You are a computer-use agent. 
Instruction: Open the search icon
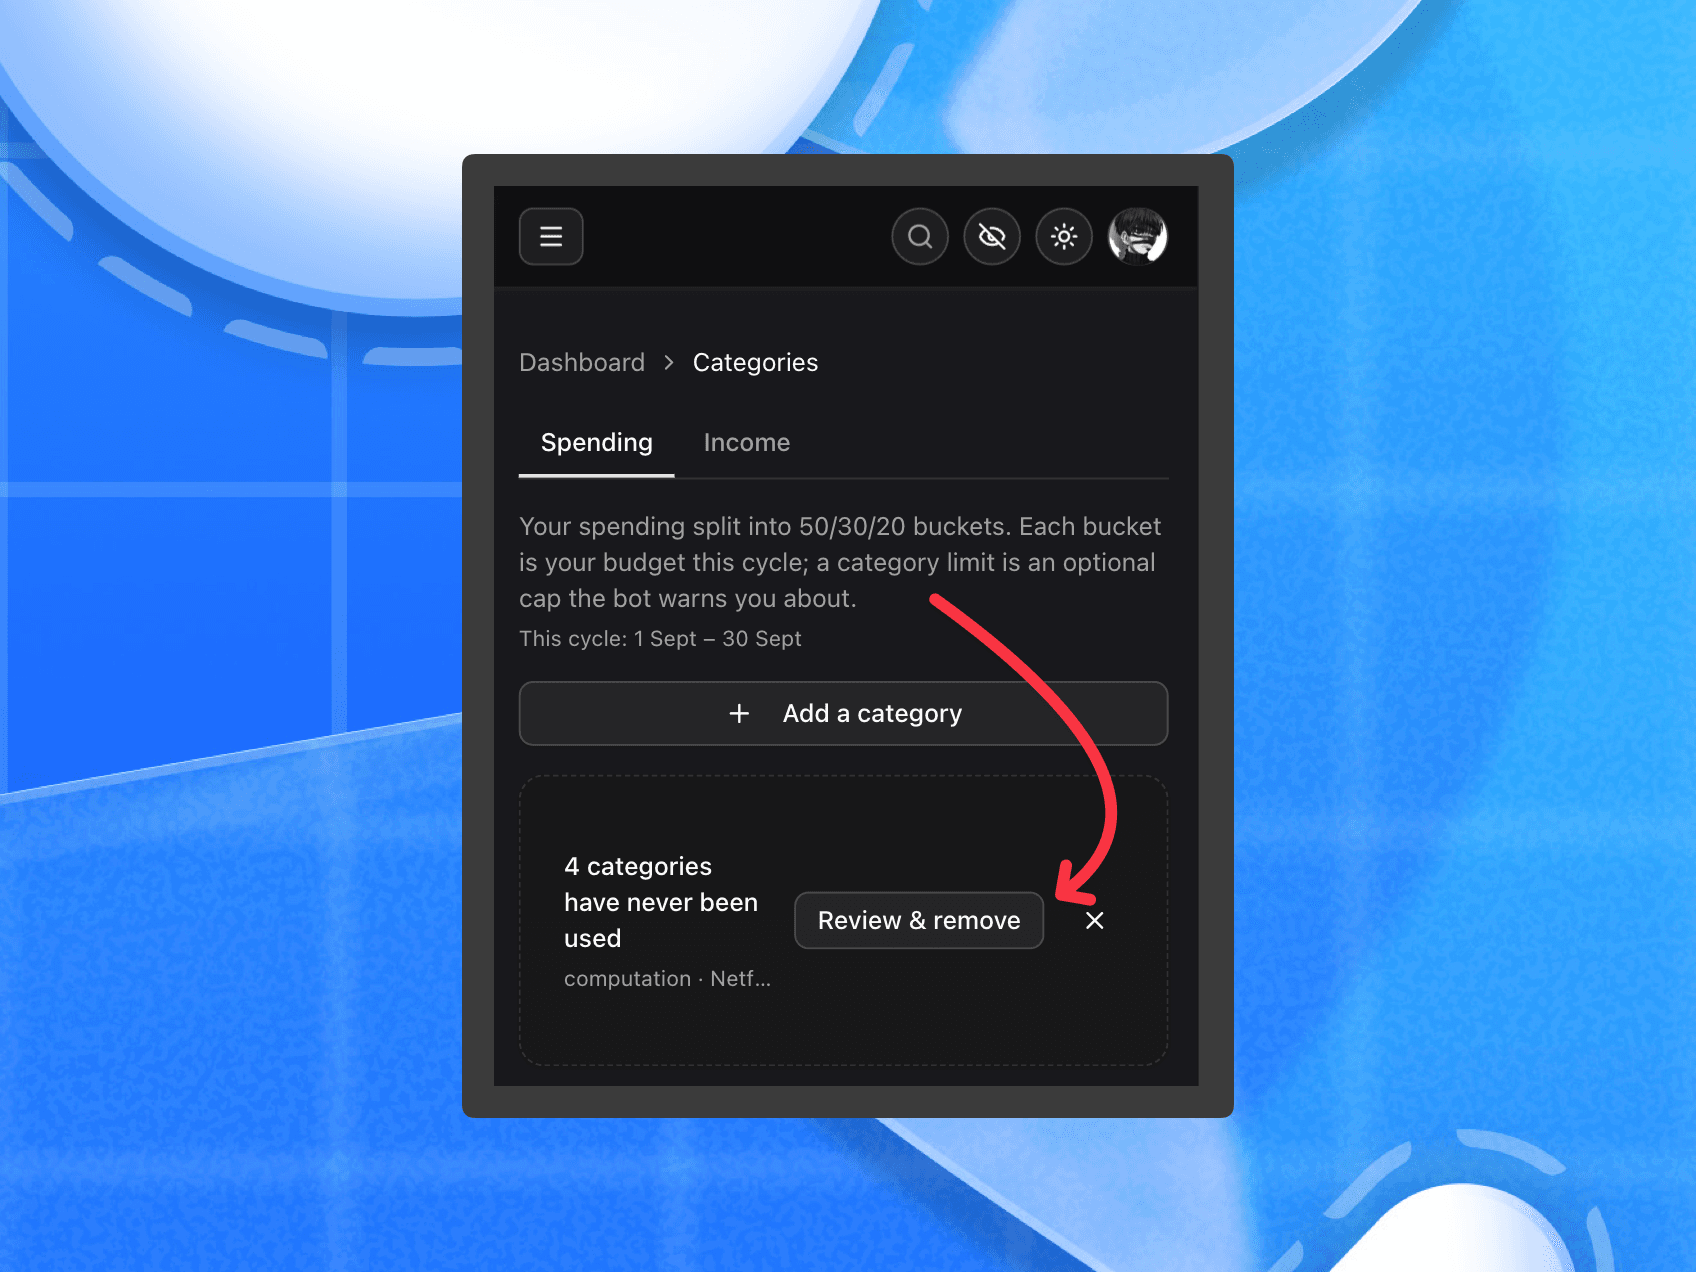tap(920, 237)
